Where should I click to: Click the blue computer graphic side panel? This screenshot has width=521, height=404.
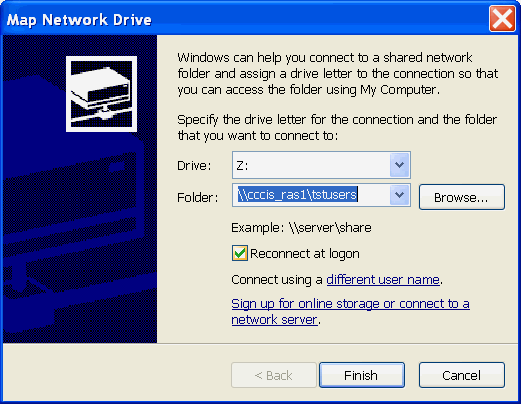(x=80, y=189)
